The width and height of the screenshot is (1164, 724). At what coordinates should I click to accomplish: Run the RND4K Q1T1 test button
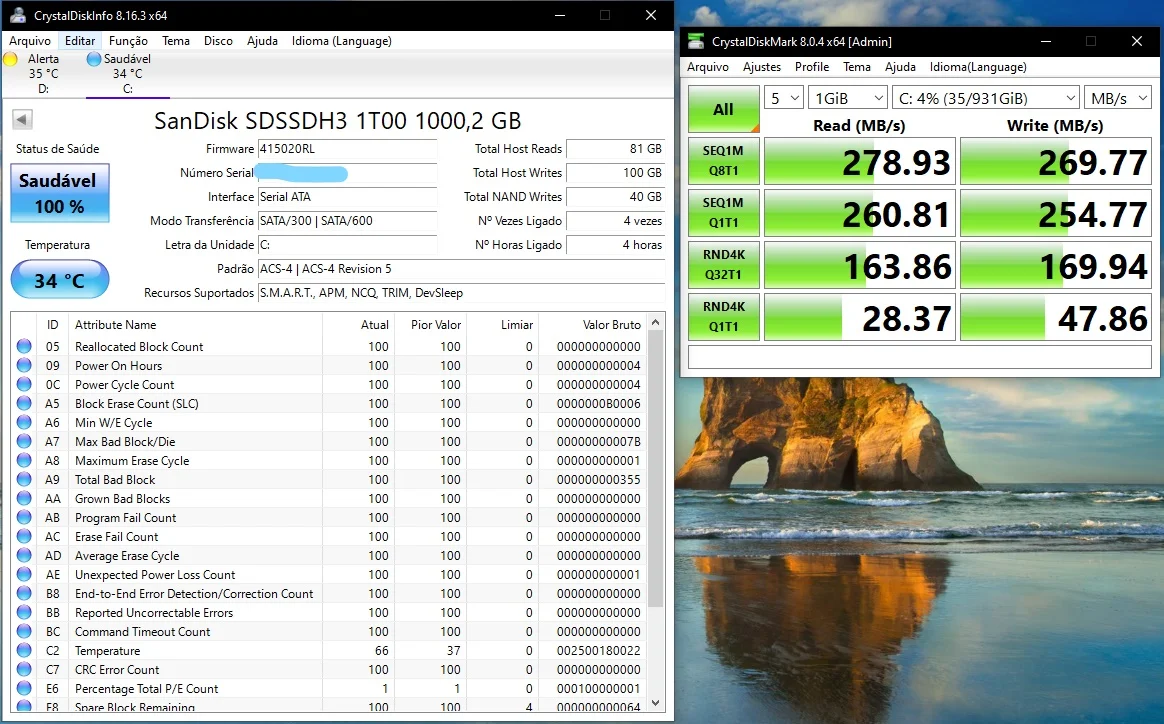tap(724, 317)
